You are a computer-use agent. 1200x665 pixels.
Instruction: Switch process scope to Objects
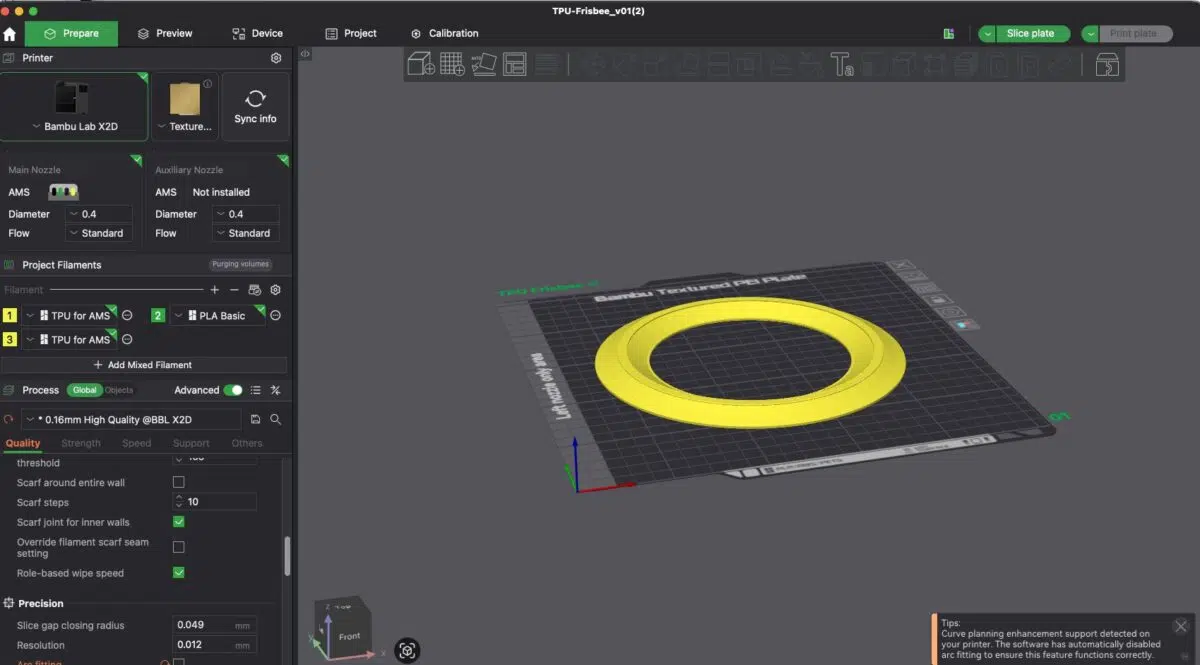tap(119, 390)
